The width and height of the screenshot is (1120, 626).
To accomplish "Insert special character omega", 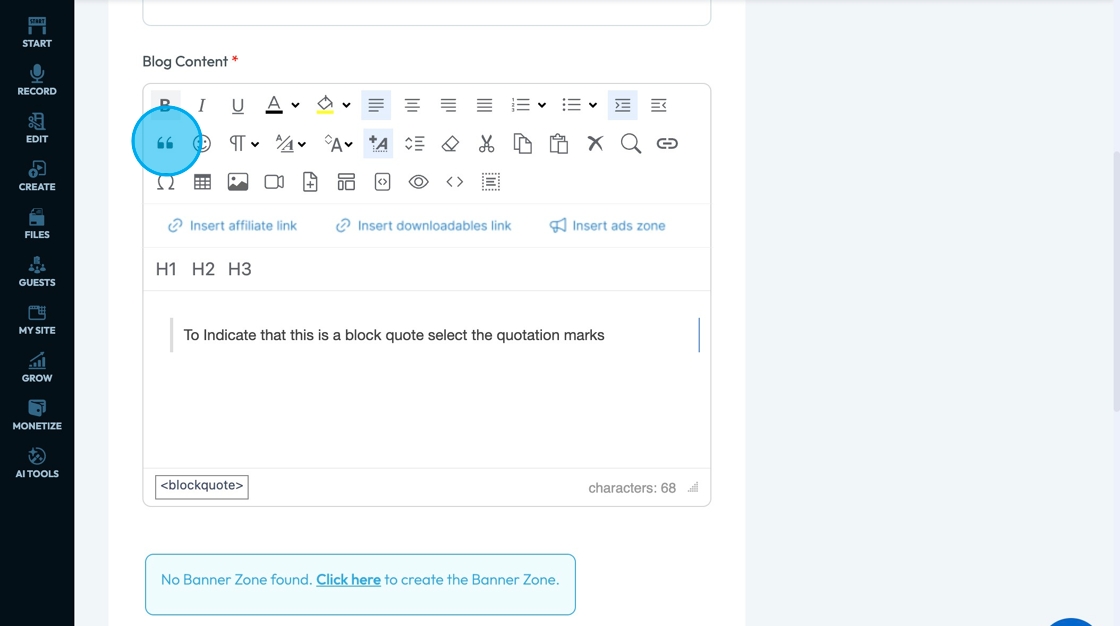I will 166,182.
